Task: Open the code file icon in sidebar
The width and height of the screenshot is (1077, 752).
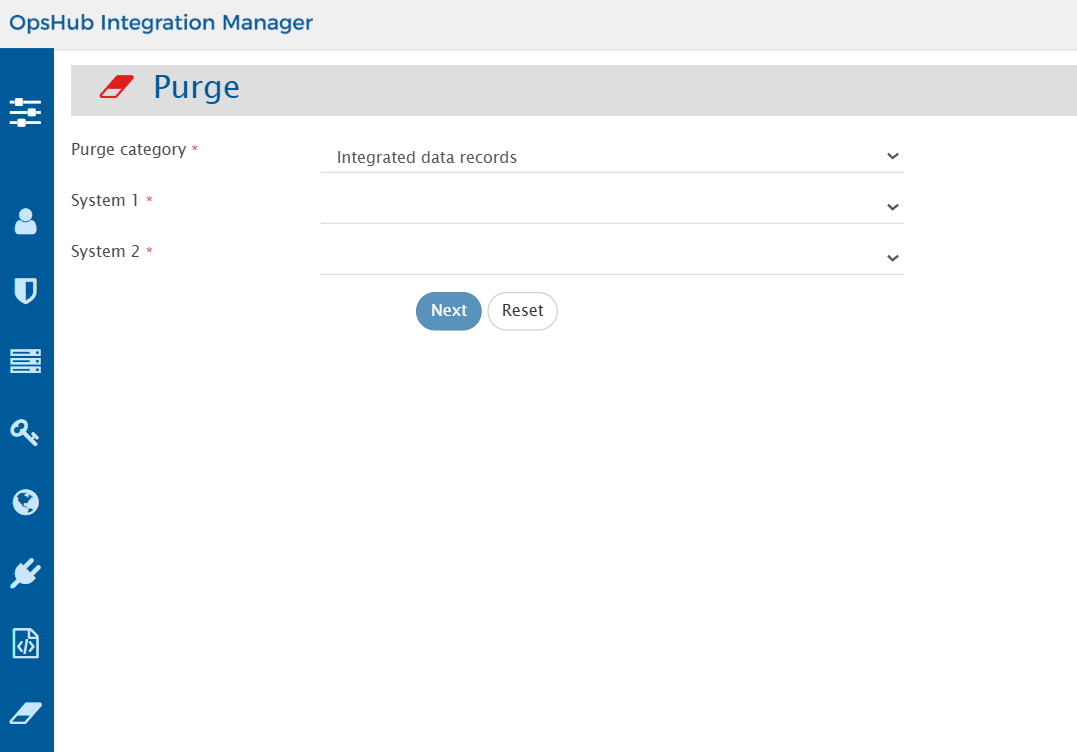Action: coord(26,644)
